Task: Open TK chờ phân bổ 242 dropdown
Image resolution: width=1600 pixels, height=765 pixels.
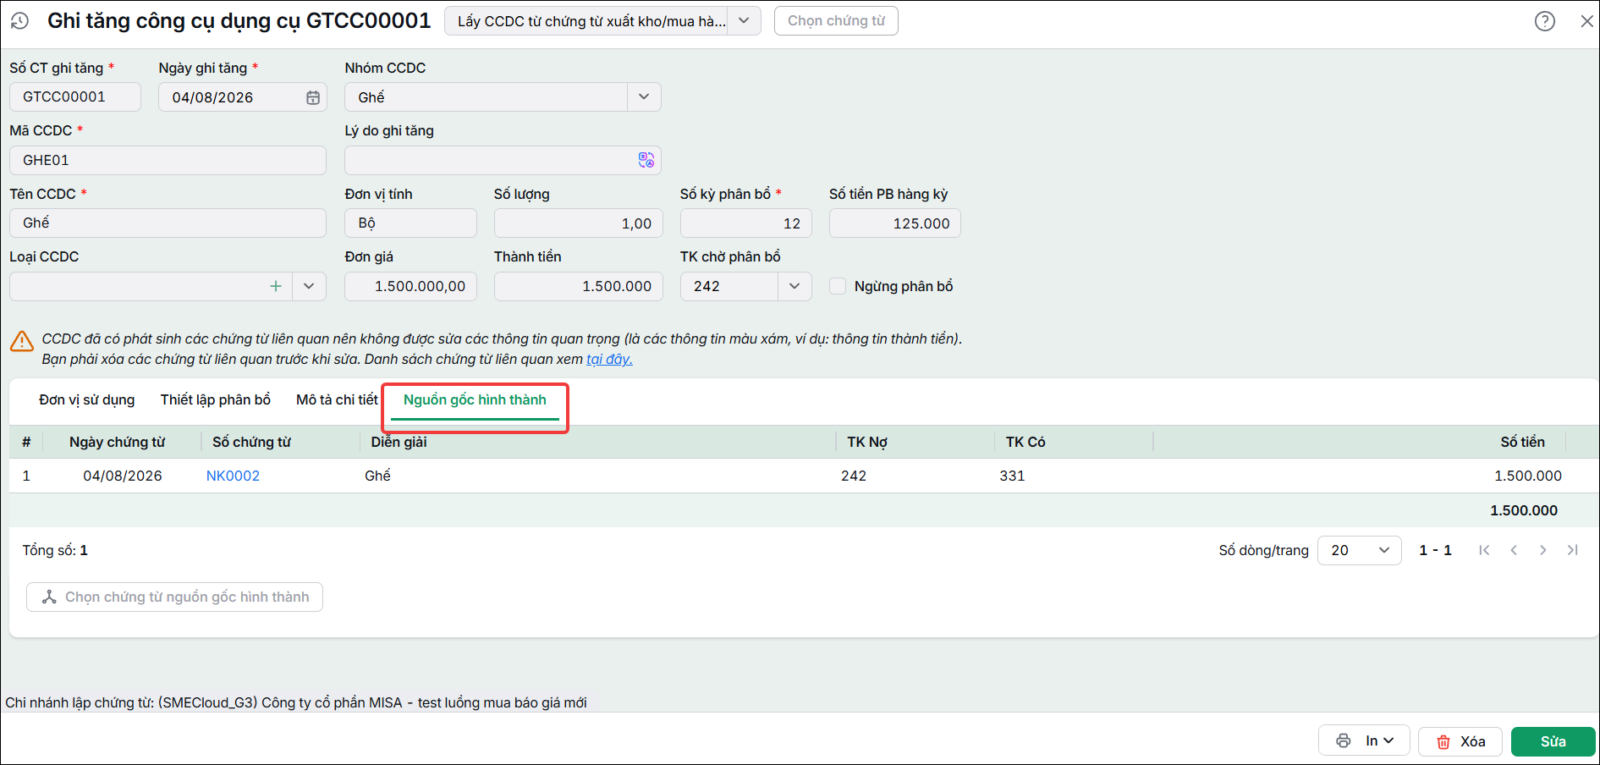Action: pos(794,286)
